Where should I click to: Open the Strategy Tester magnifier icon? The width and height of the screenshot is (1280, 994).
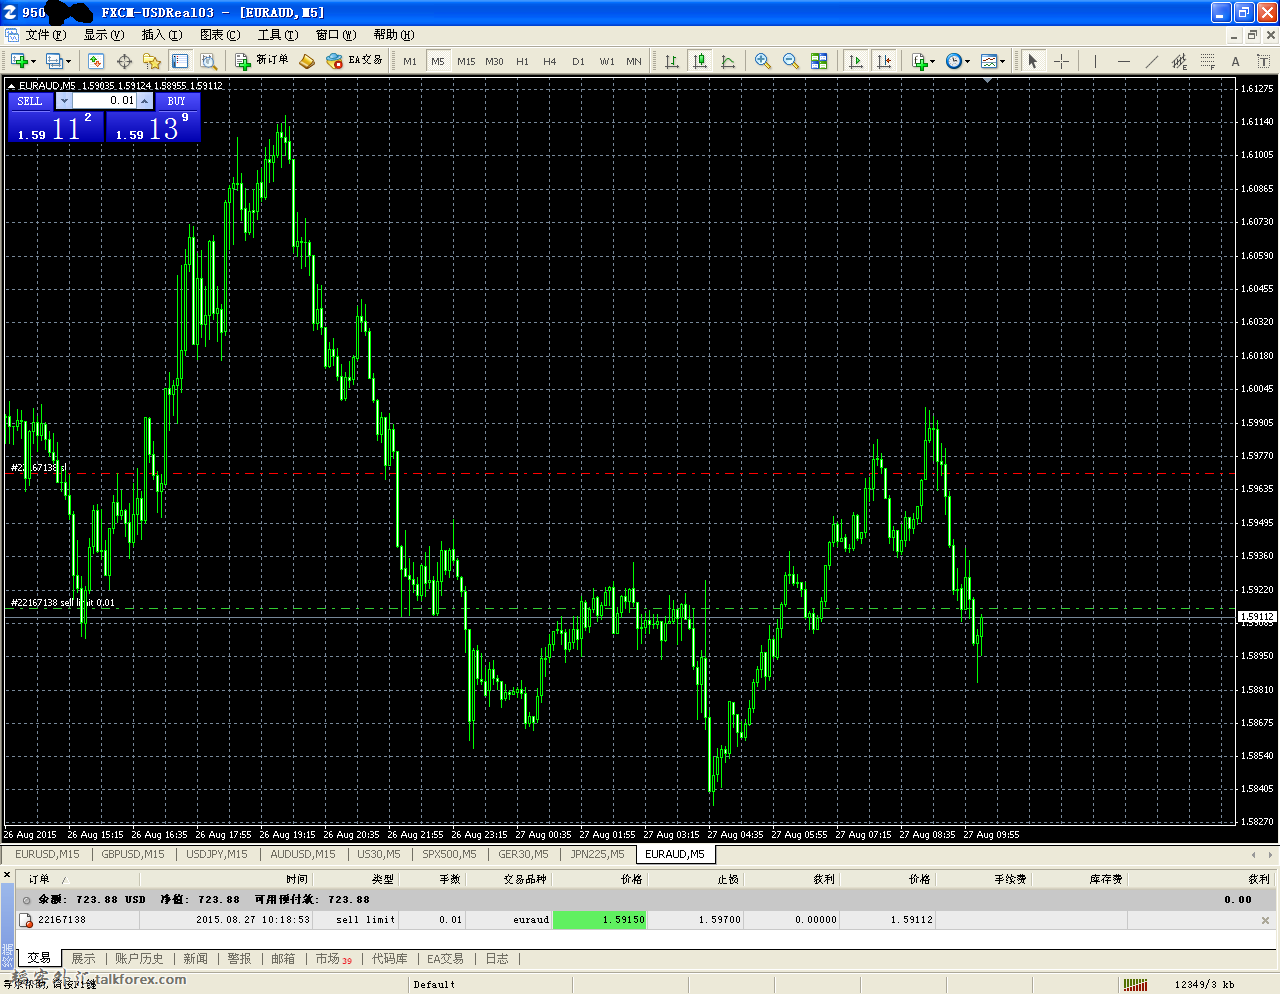click(x=208, y=61)
